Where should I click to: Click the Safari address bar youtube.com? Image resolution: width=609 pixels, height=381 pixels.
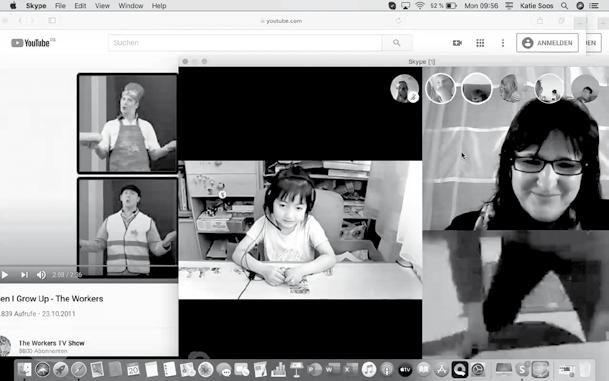[x=281, y=21]
